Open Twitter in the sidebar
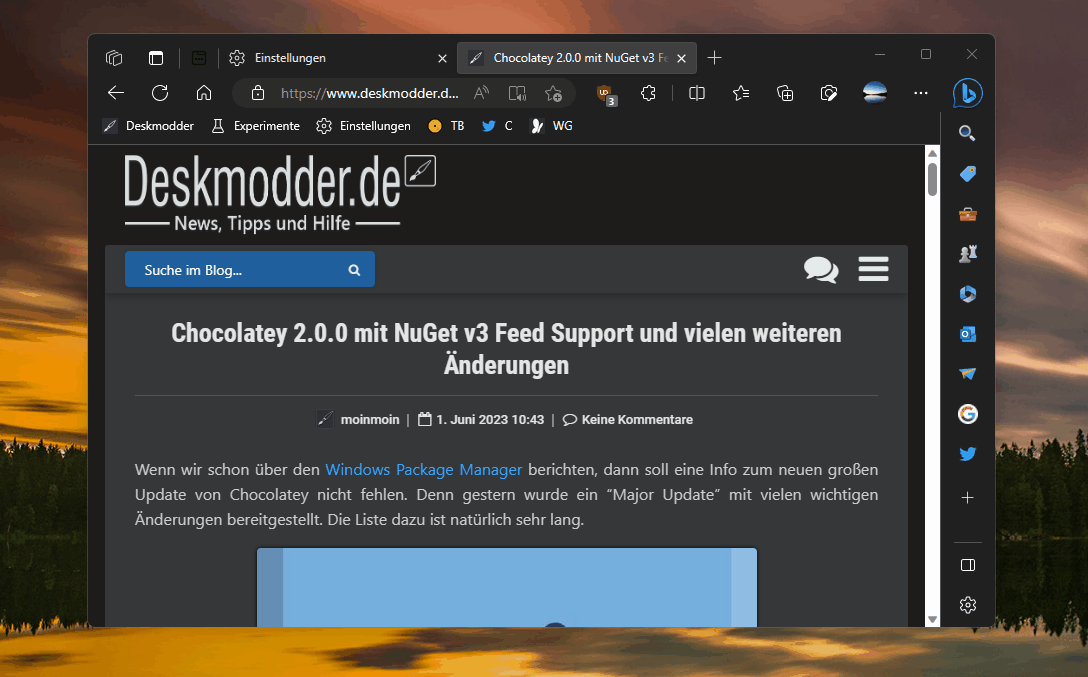 (x=967, y=454)
